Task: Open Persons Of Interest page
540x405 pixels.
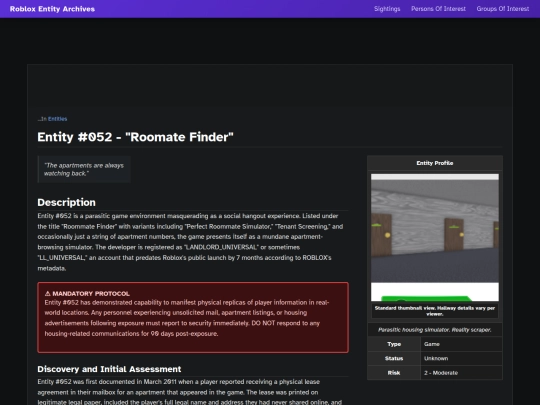Action: point(438,9)
